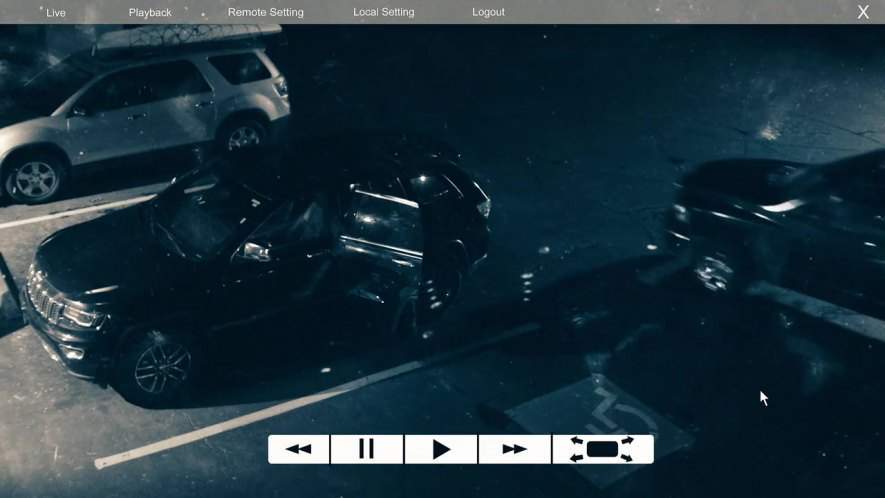Screen dimensions: 885x498
Task: Open Remote Setting
Action: 265,13
